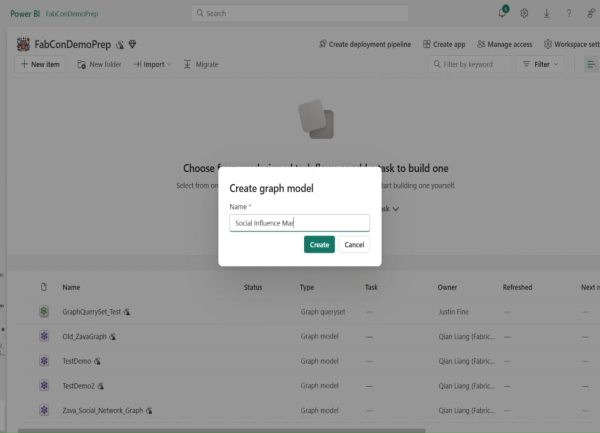Click the New item button
This screenshot has width=600, height=433.
(40, 64)
